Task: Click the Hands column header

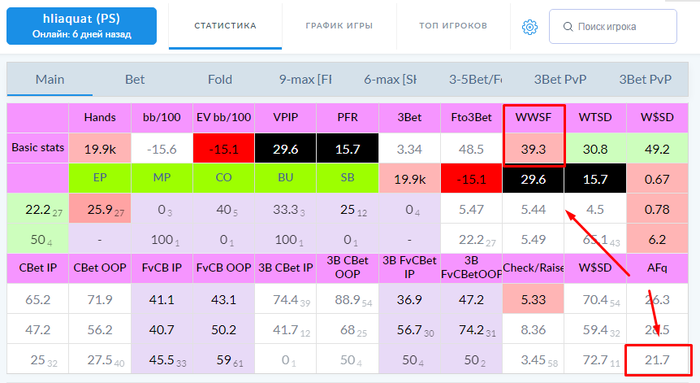Action: point(100,118)
